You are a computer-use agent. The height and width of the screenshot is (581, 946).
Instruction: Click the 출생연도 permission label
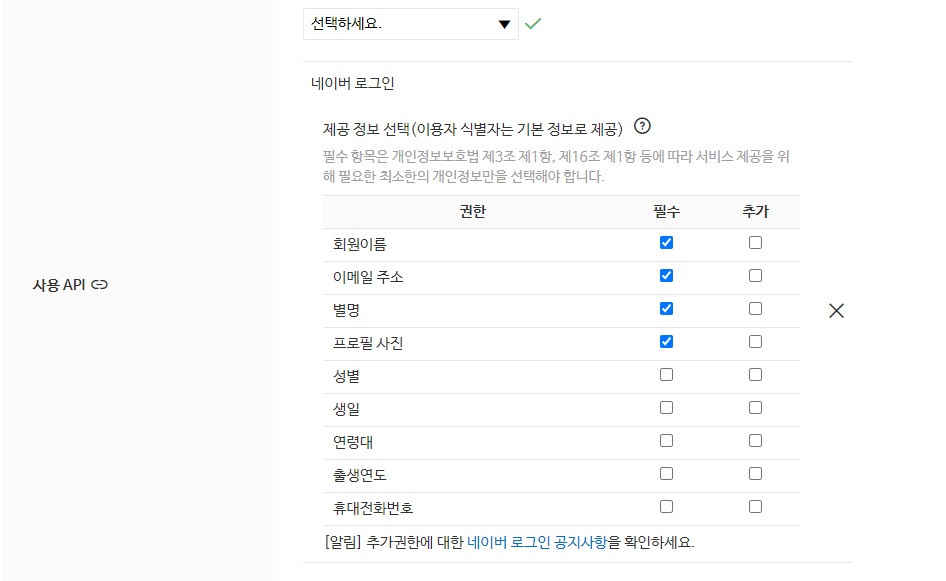point(360,475)
